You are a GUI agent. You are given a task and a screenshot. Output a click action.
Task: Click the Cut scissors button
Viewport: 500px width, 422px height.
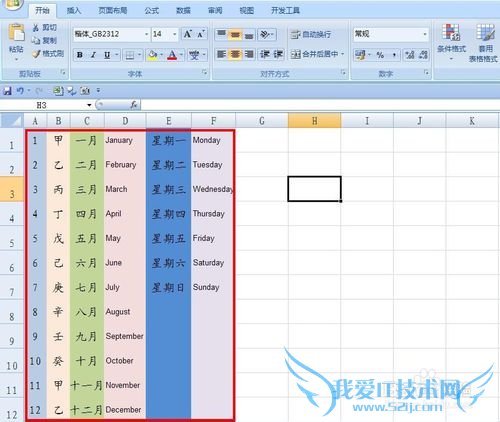click(45, 28)
